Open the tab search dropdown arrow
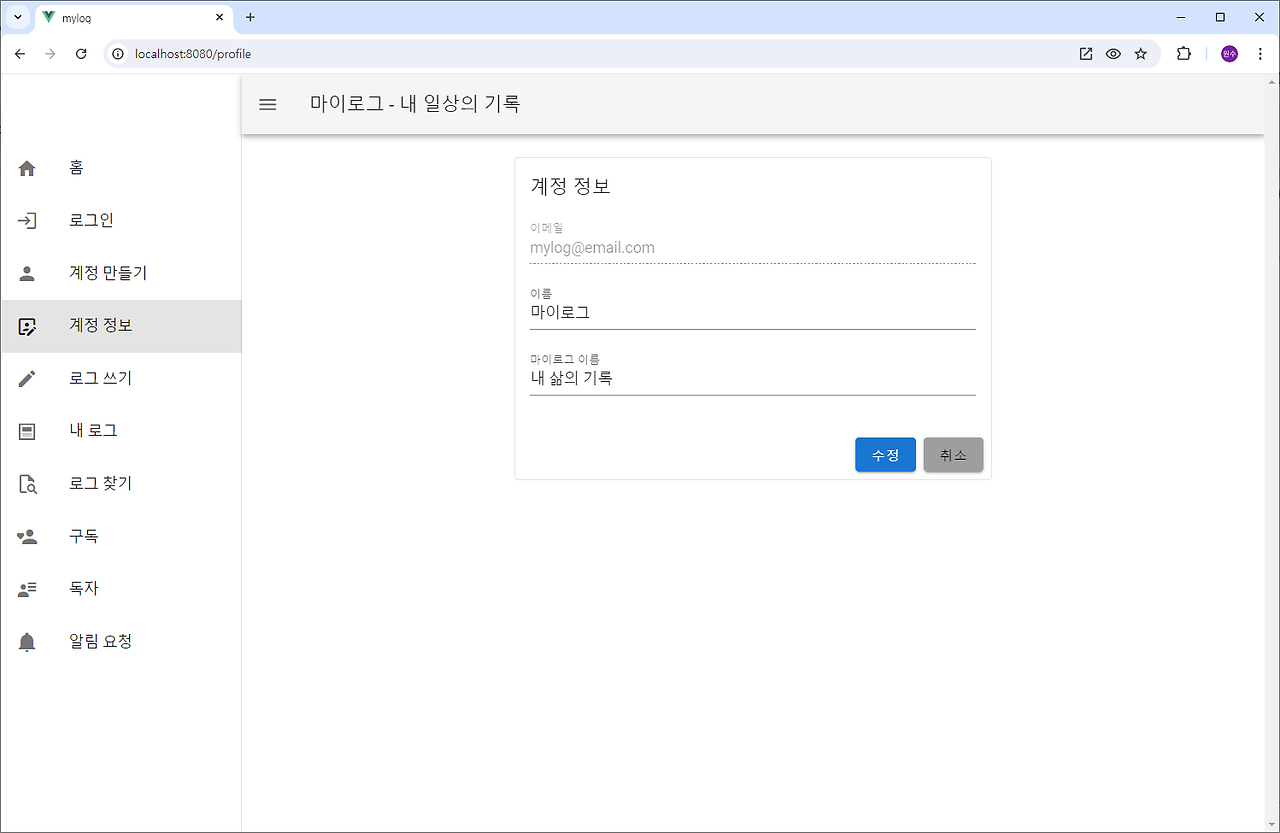 coord(17,17)
